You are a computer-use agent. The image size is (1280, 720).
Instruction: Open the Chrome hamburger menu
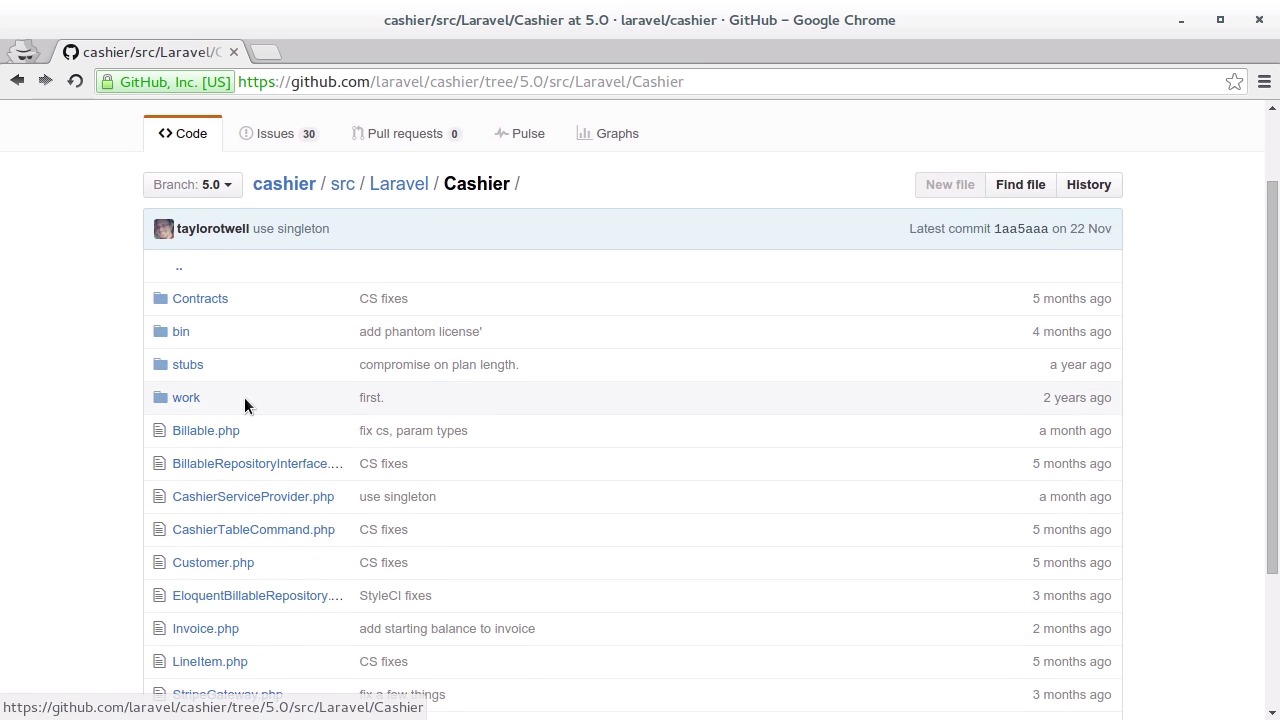[x=1264, y=82]
